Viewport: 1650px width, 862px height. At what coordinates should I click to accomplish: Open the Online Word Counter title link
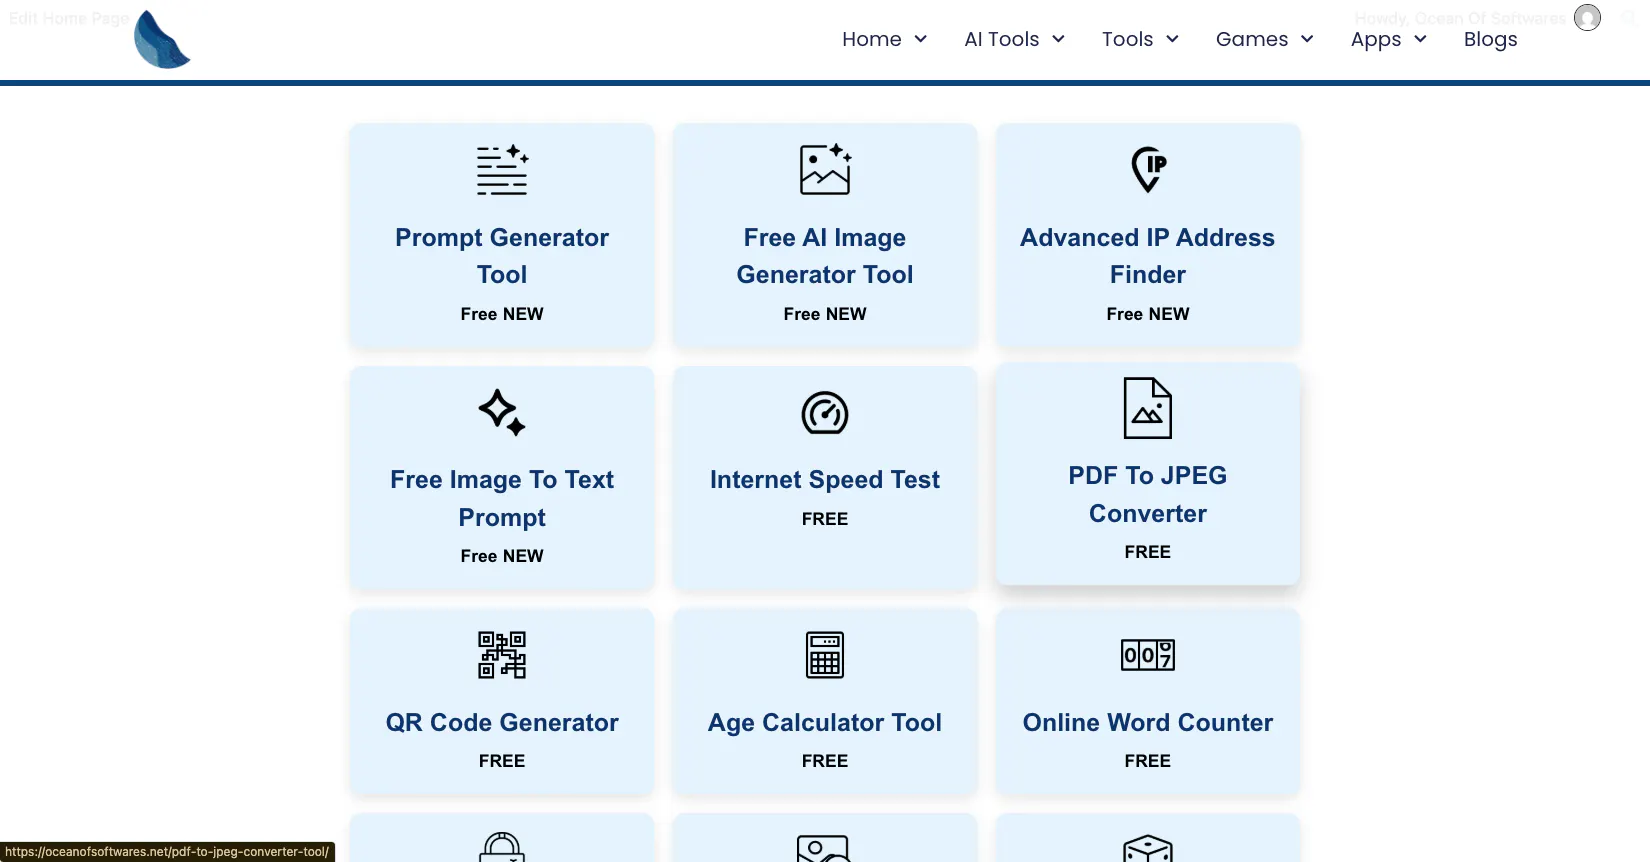pyautogui.click(x=1148, y=722)
